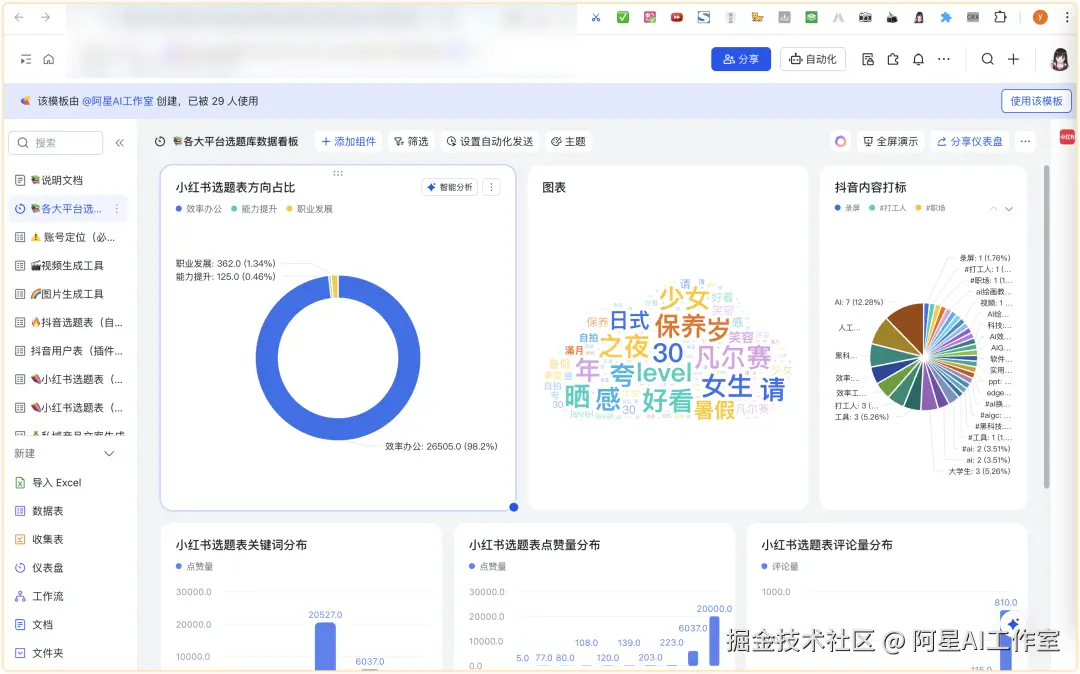Open 视频生成工具 in sidebar
Image resolution: width=1080 pixels, height=674 pixels.
68,266
